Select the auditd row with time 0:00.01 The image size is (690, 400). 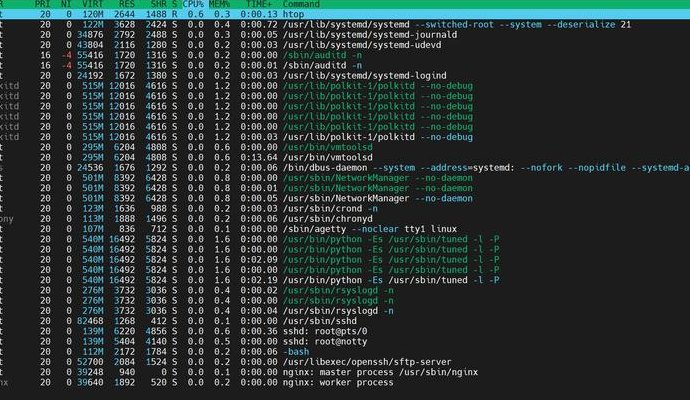(x=345, y=65)
